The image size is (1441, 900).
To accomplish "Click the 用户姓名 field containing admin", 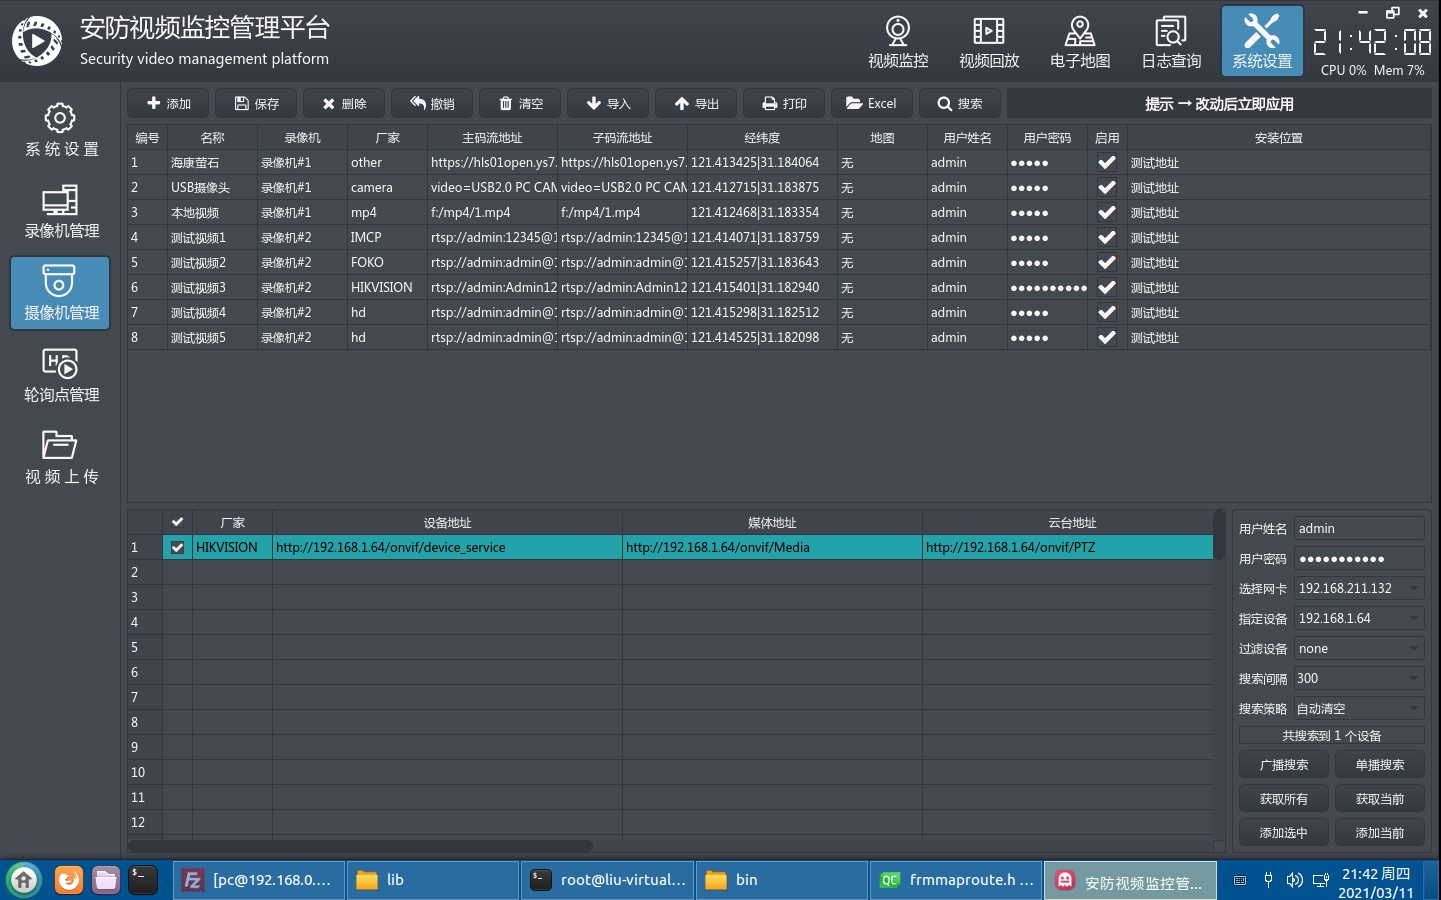I will [x=1358, y=528].
